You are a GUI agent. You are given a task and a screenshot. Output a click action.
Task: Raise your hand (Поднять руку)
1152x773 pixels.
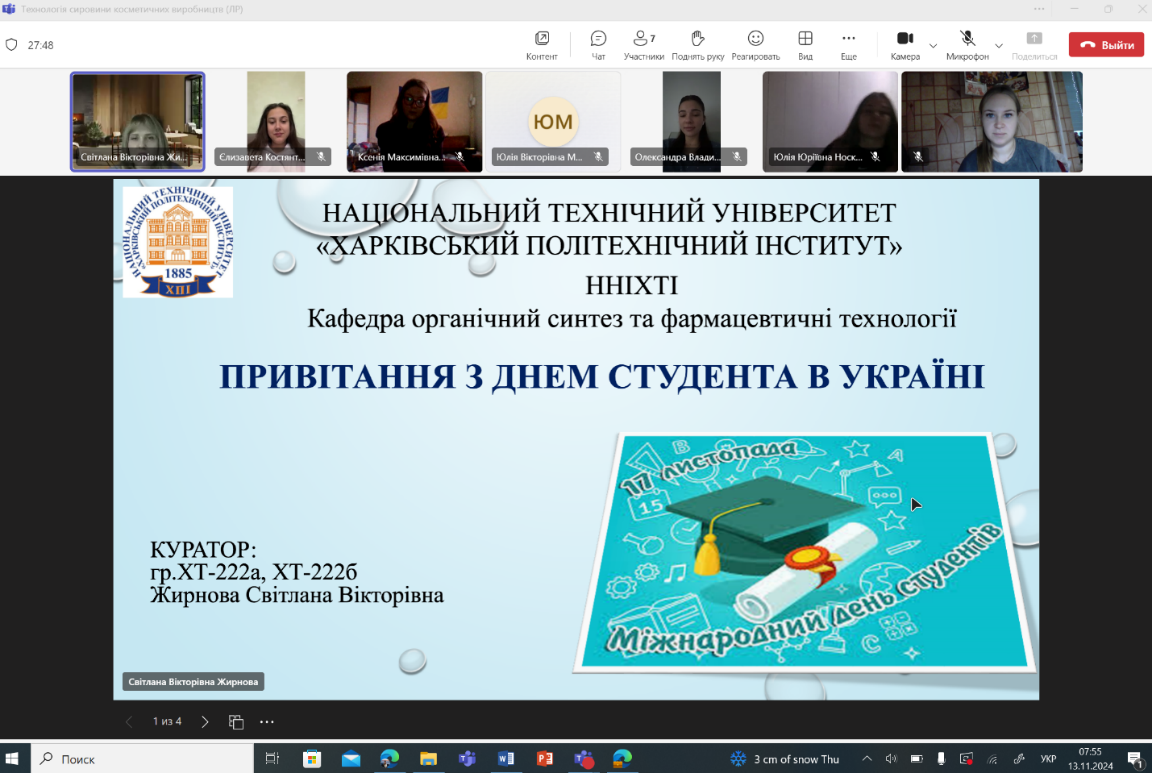pyautogui.click(x=698, y=44)
